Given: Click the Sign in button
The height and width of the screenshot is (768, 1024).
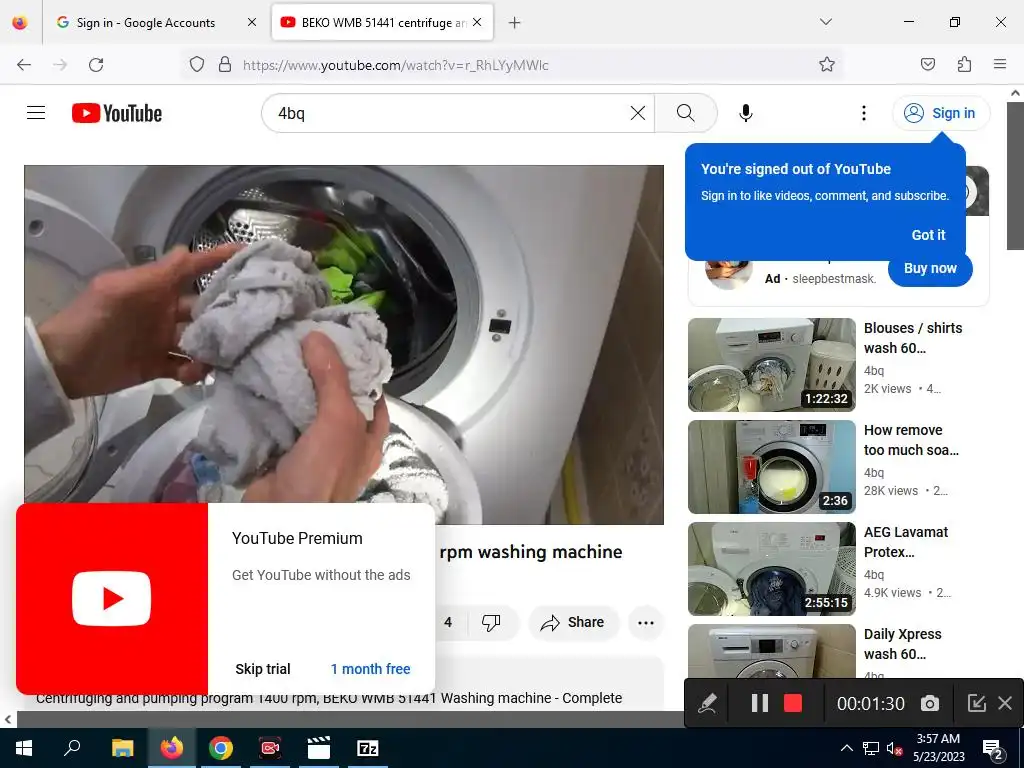Looking at the screenshot, I should click(941, 113).
